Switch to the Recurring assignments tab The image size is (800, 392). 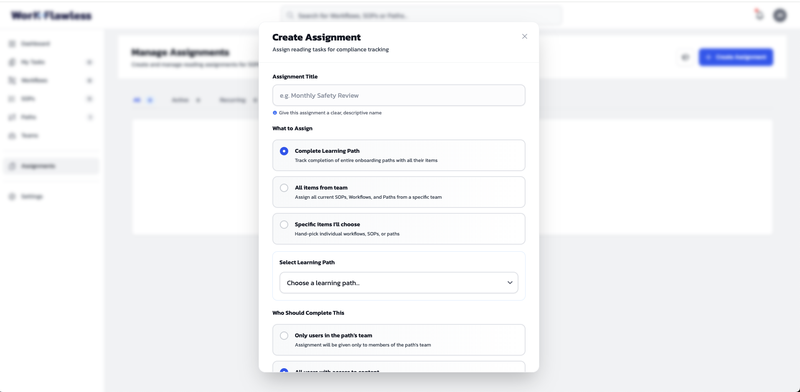238,101
